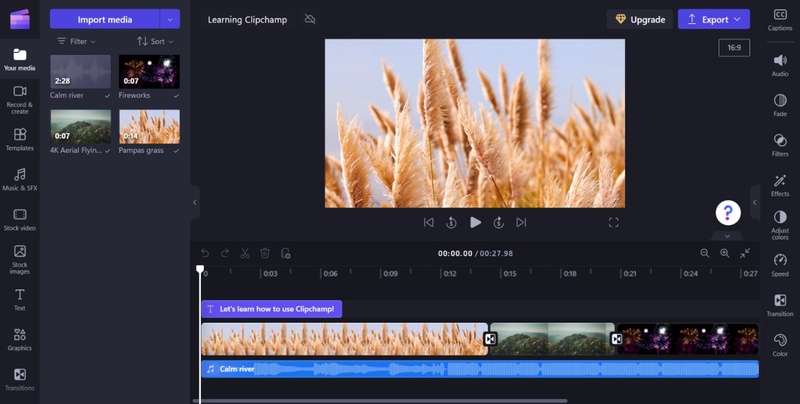This screenshot has width=800, height=404.
Task: Click the checkmark next to Pampas grass
Action: (176, 150)
